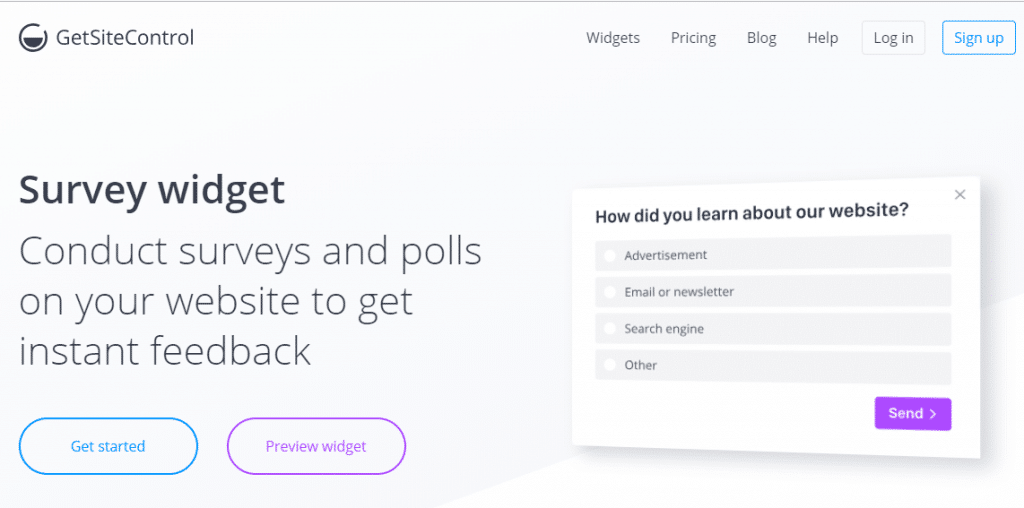Click the purple Preview widget button
Image resolution: width=1024 pixels, height=508 pixels.
[316, 446]
